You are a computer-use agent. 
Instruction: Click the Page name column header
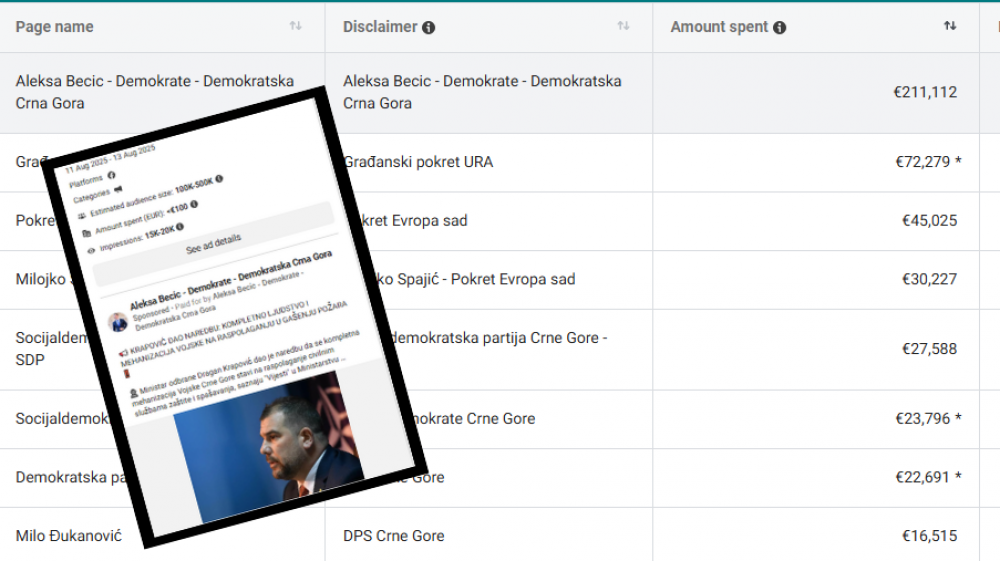[55, 27]
